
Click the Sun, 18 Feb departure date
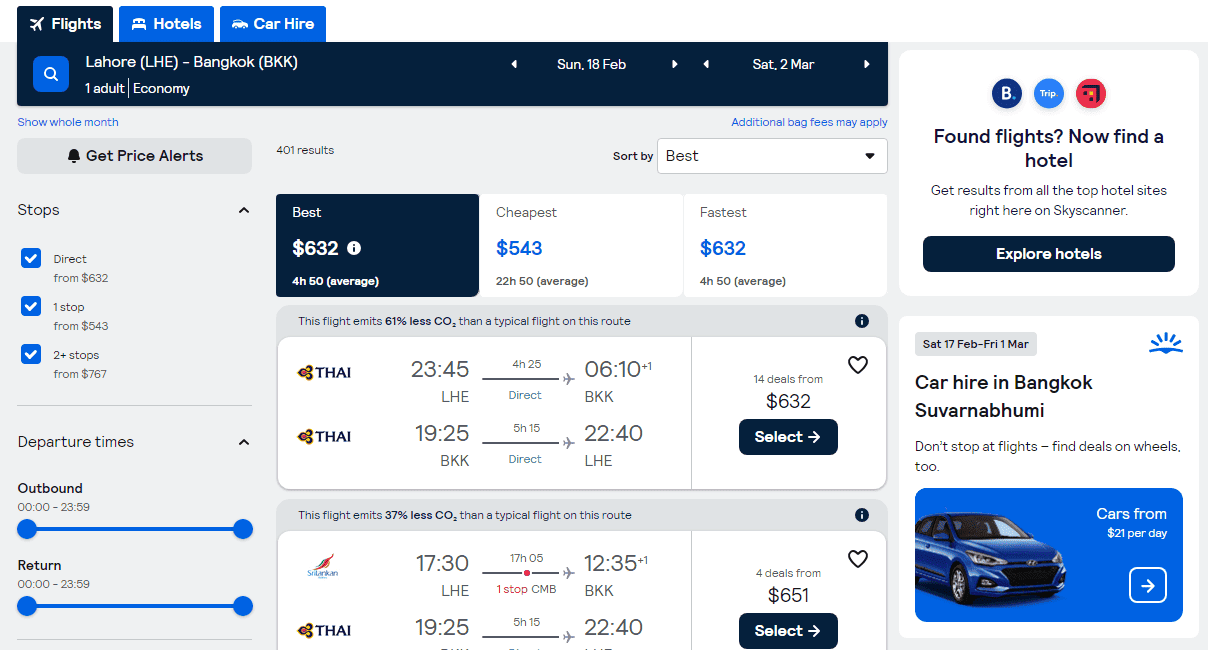pos(592,64)
